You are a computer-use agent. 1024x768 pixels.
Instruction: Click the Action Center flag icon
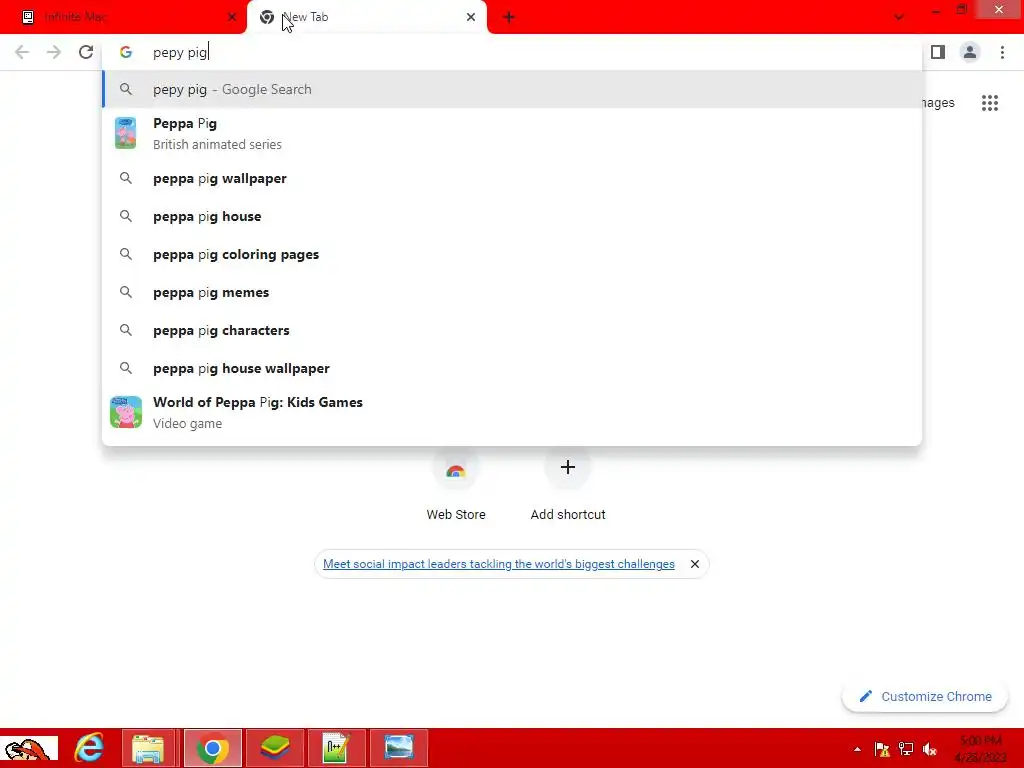pos(882,749)
